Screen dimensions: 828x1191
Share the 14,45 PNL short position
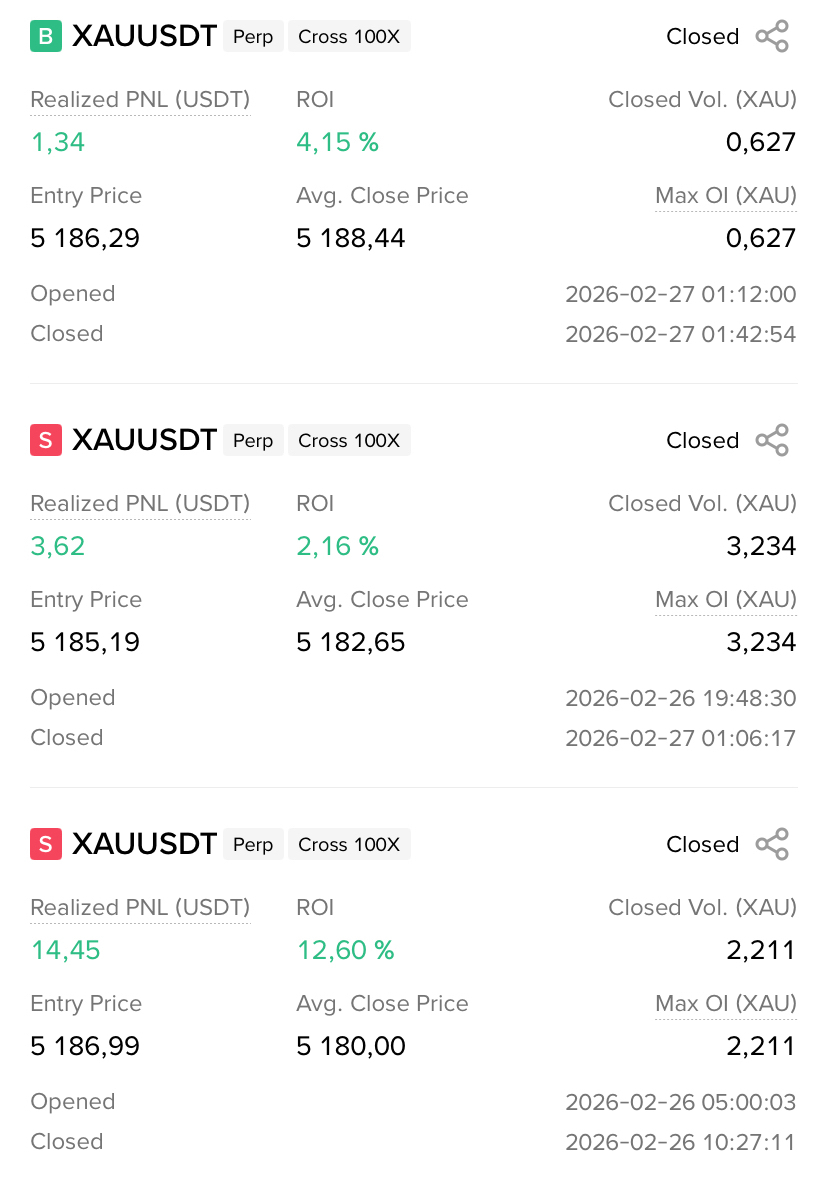coord(772,845)
